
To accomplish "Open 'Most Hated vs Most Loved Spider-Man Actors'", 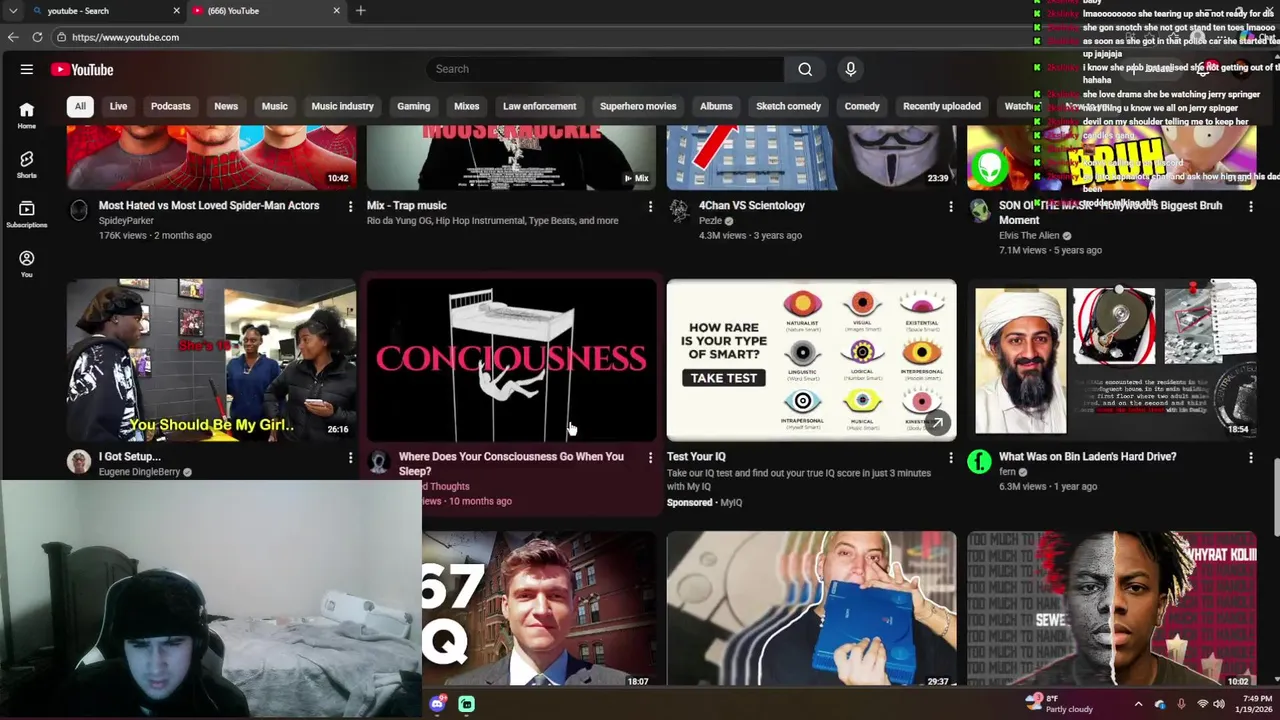I will tap(209, 206).
